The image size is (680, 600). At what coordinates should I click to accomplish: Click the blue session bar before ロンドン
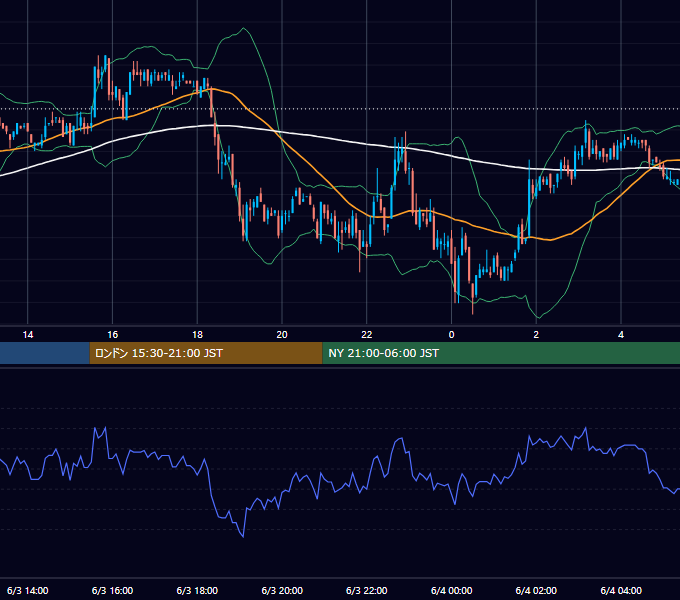coord(45,353)
